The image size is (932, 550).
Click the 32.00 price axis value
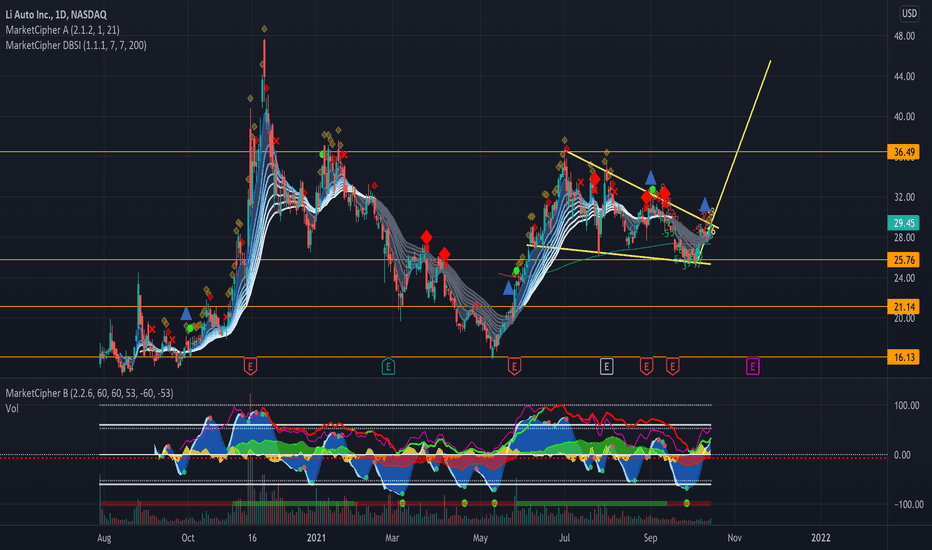click(904, 197)
